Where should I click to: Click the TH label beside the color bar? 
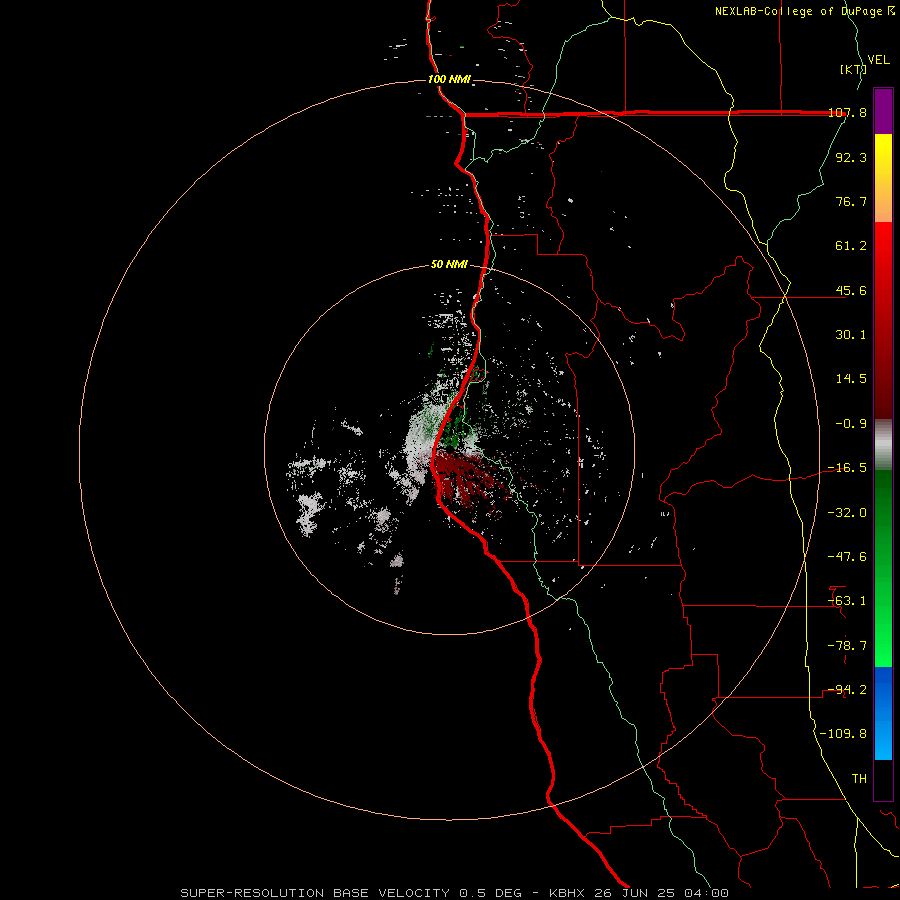[x=859, y=779]
